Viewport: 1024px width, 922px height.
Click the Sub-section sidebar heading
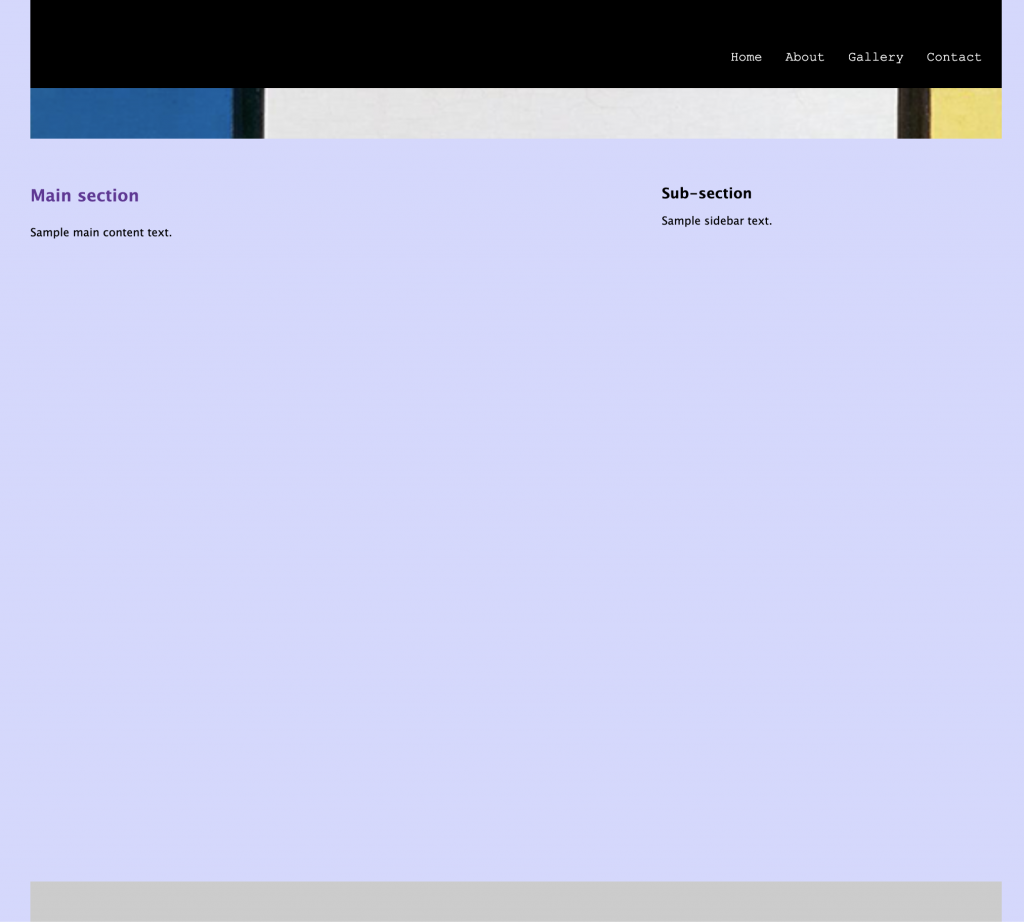706,194
